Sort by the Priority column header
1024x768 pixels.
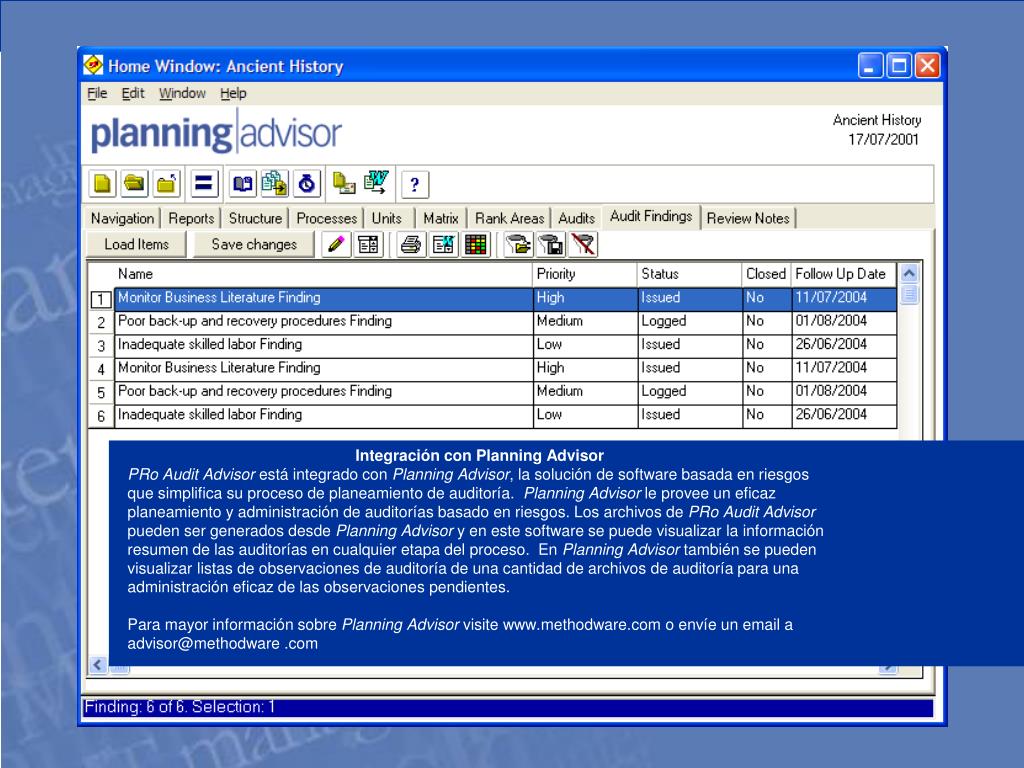(x=584, y=274)
